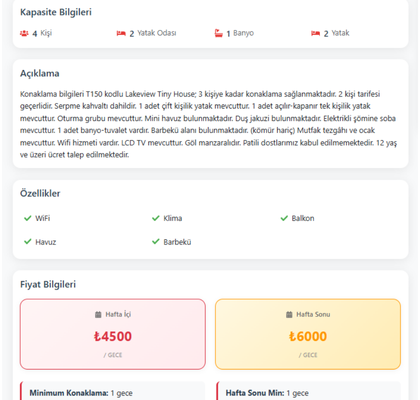Click the Kapasite Bilgileri section heading
420x400 pixels.
[56, 12]
